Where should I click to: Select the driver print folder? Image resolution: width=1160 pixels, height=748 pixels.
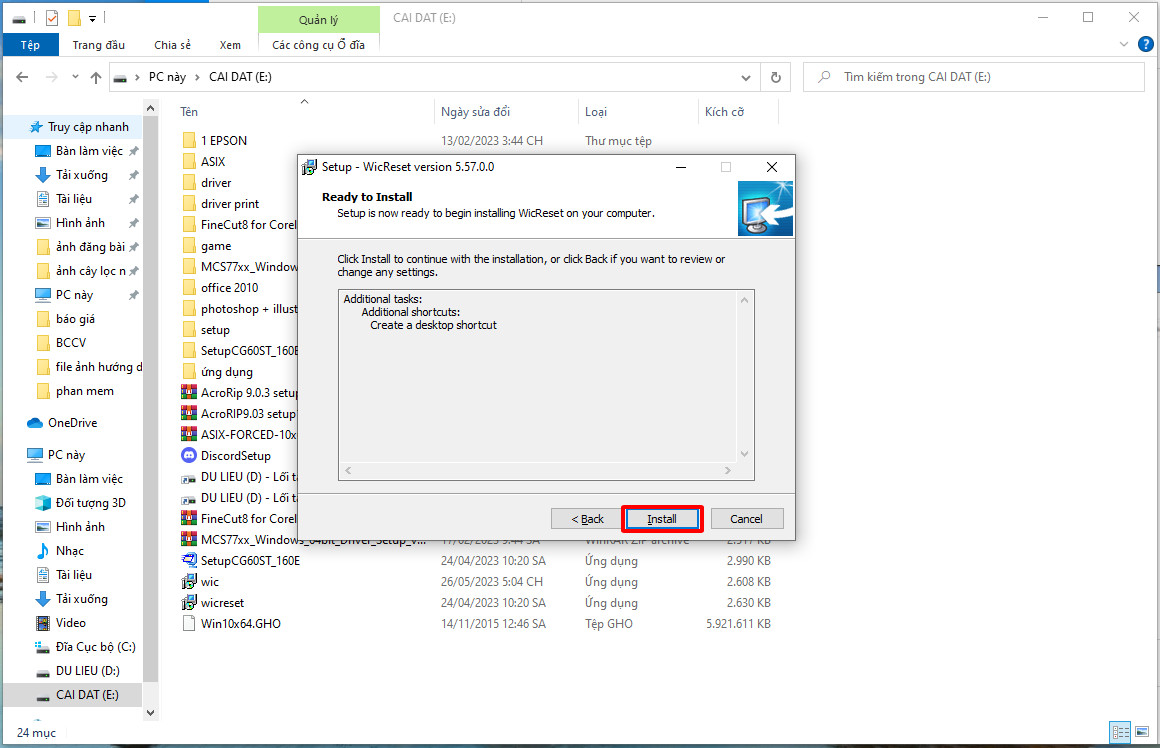coord(230,203)
